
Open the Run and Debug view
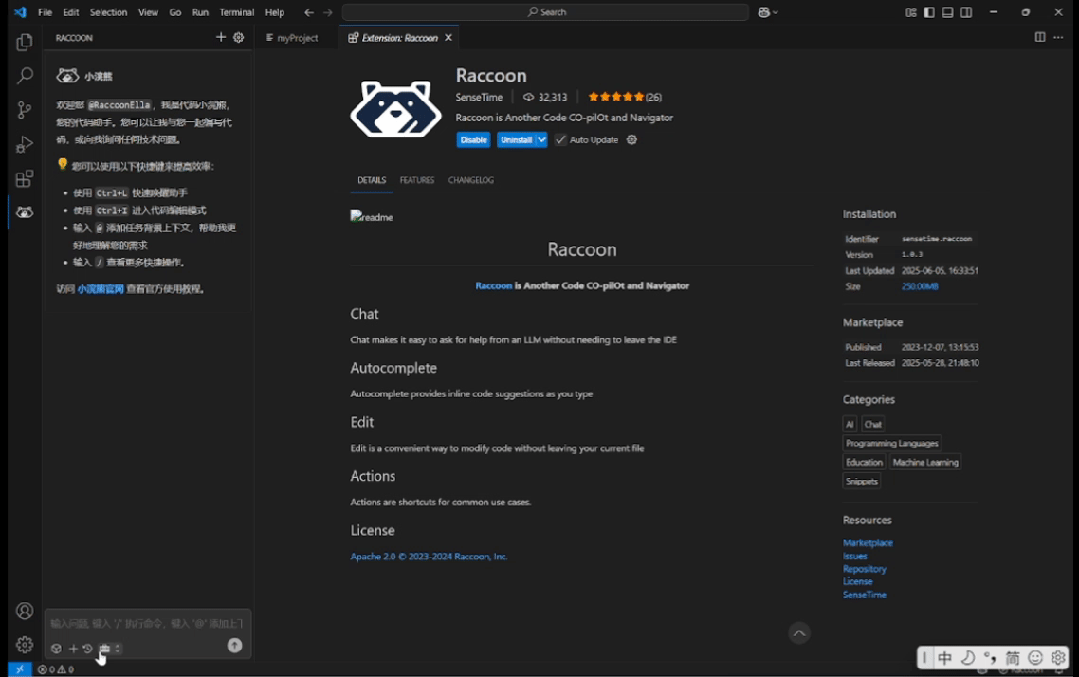[24, 144]
